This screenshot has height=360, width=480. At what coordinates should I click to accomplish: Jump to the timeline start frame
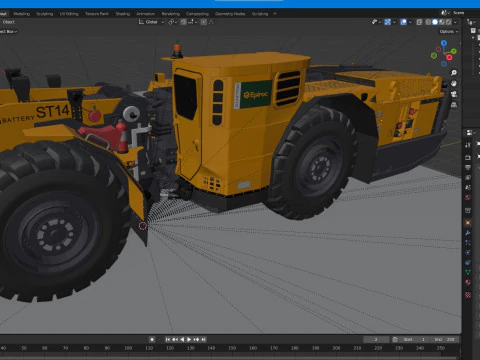click(168, 339)
